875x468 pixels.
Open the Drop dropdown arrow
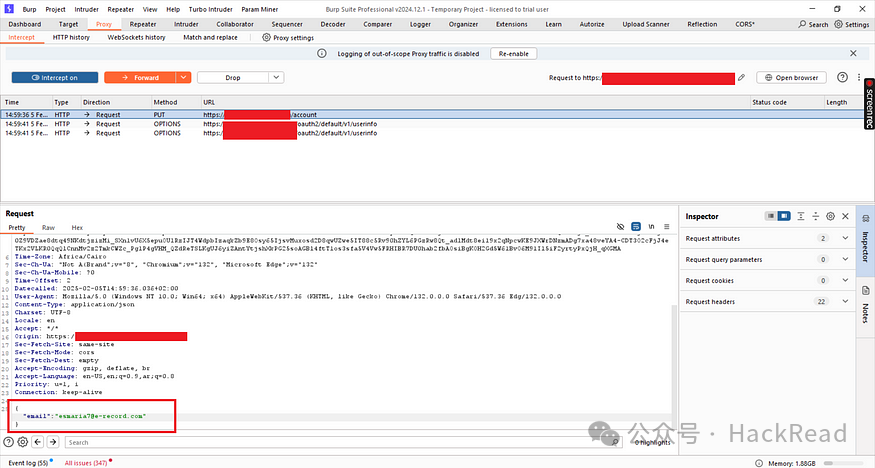(x=276, y=78)
